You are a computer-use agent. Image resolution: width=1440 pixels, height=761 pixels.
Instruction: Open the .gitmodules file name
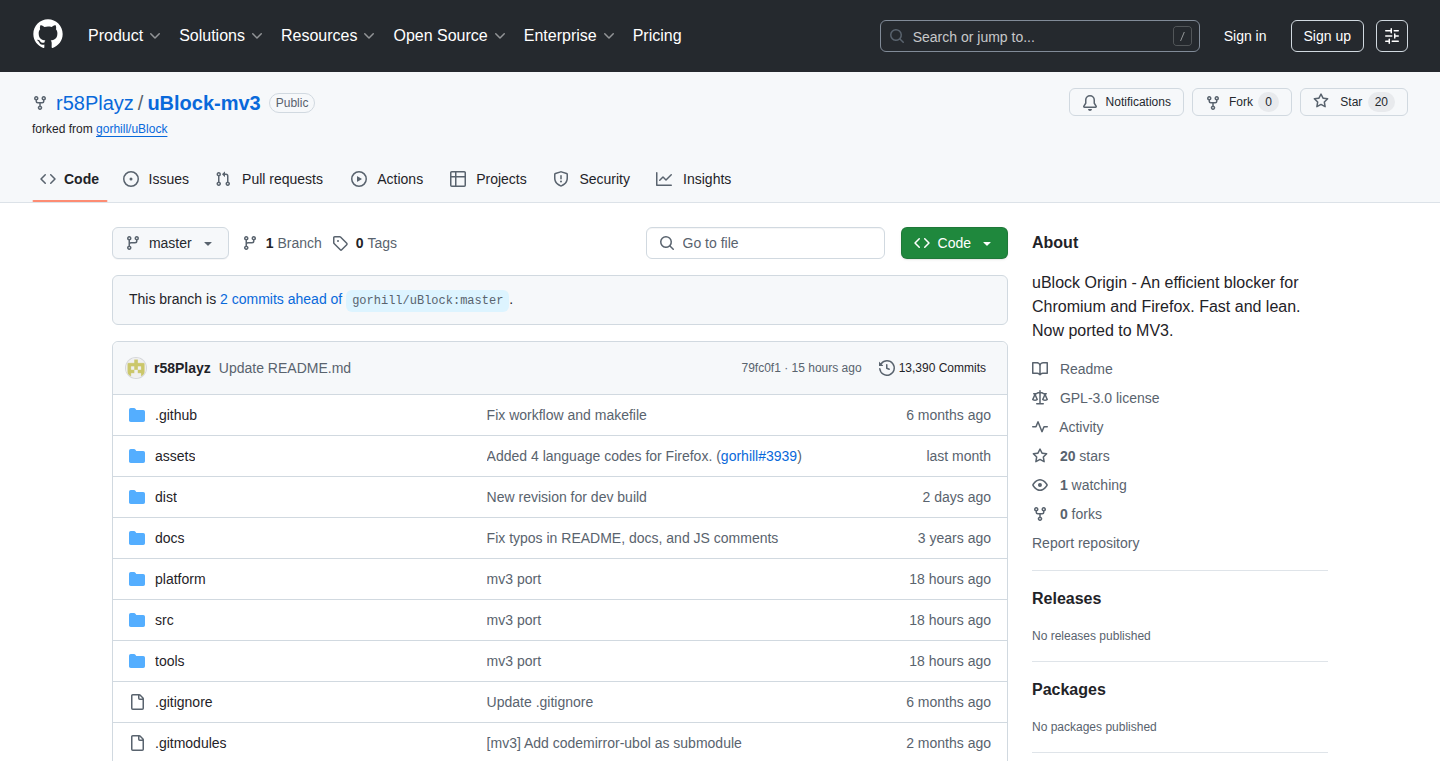coord(191,743)
